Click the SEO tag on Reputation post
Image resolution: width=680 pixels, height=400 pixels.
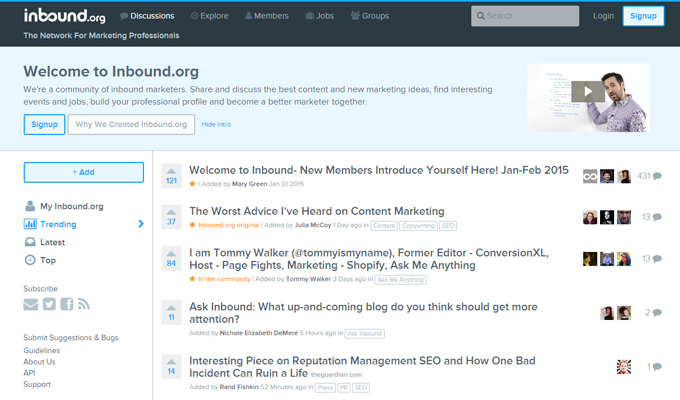click(x=361, y=388)
